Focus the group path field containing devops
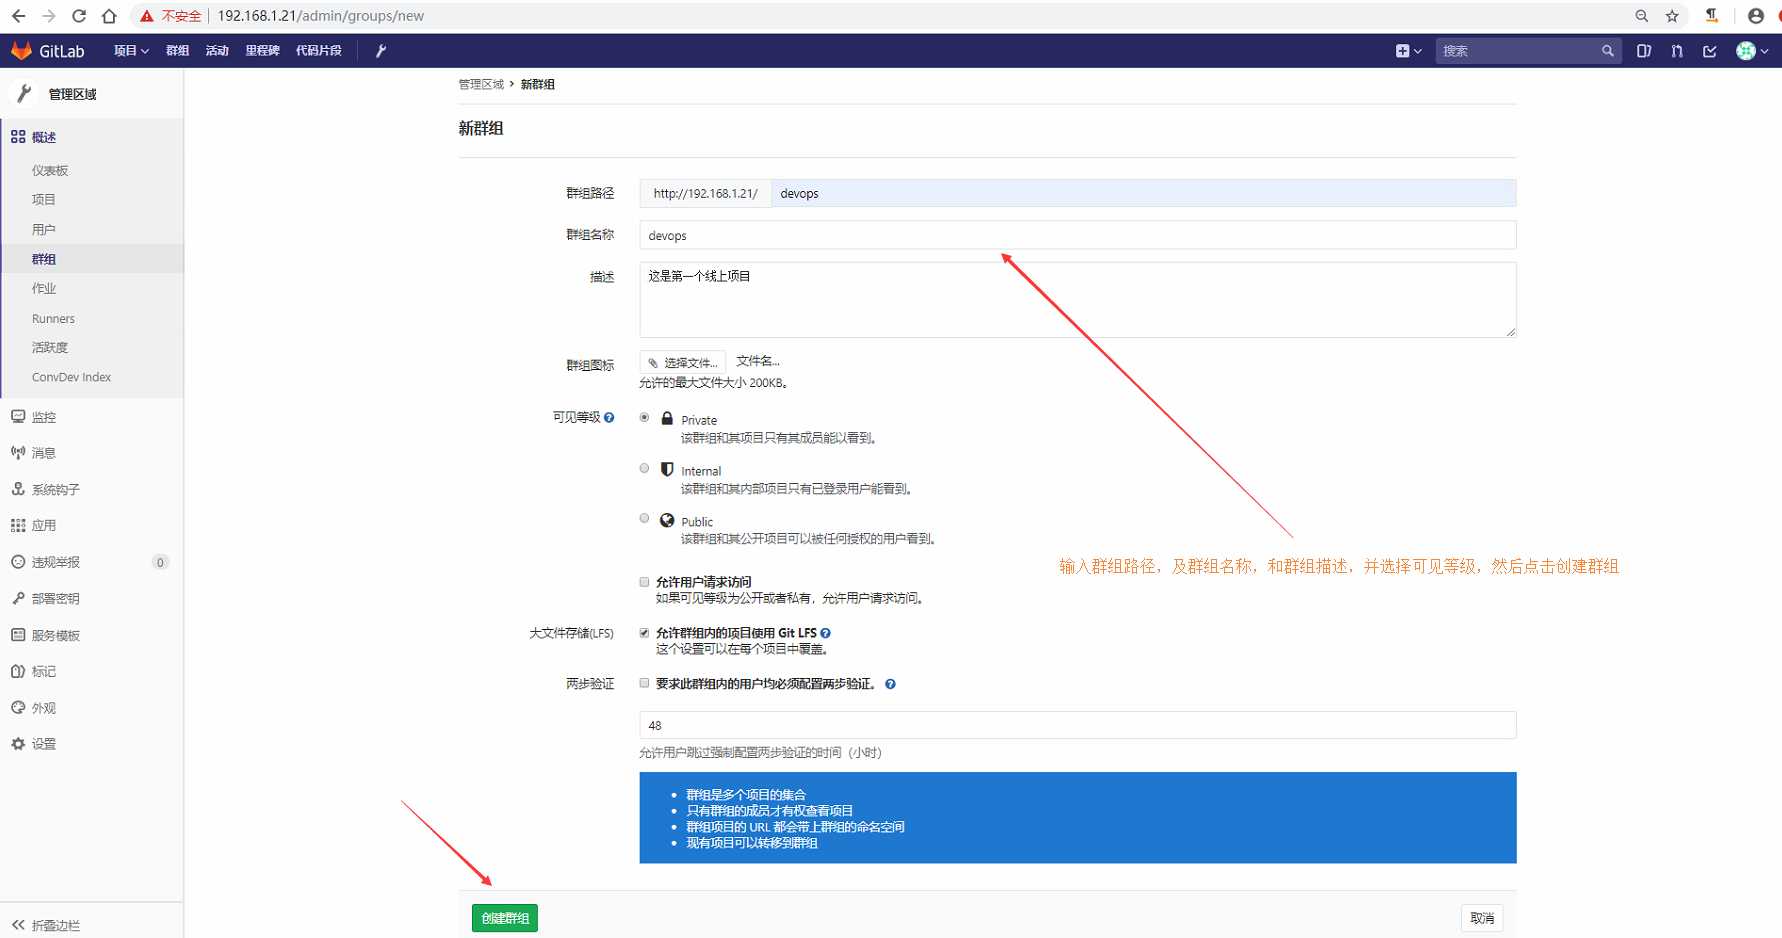1782x938 pixels. click(x=1143, y=193)
